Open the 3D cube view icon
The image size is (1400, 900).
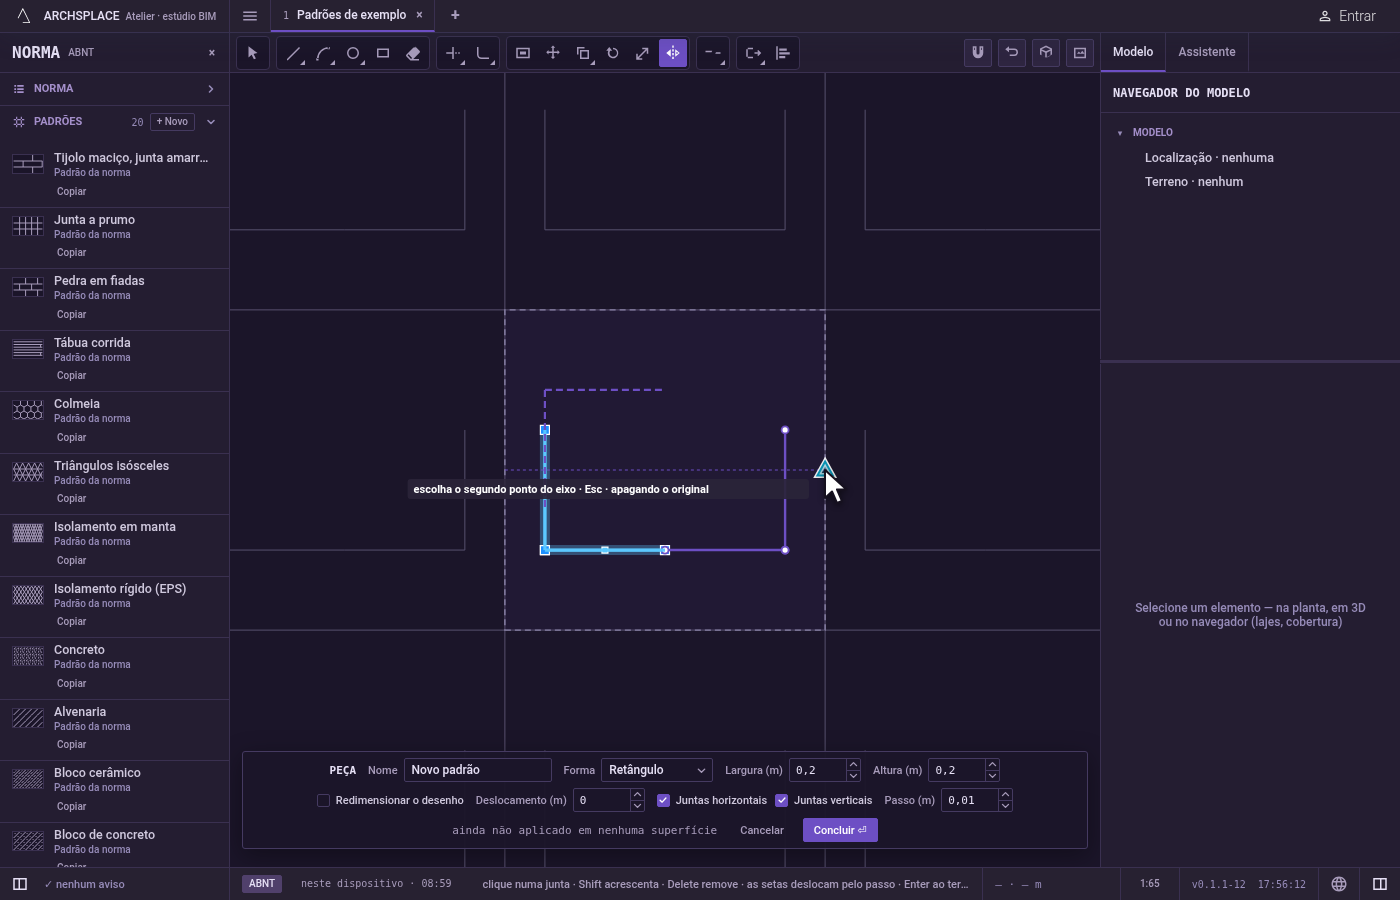coord(1046,53)
